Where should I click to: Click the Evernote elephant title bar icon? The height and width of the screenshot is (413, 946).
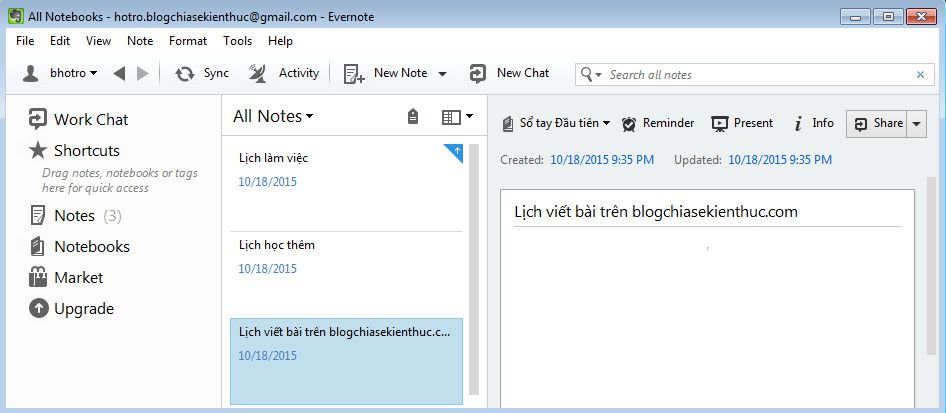pos(16,16)
